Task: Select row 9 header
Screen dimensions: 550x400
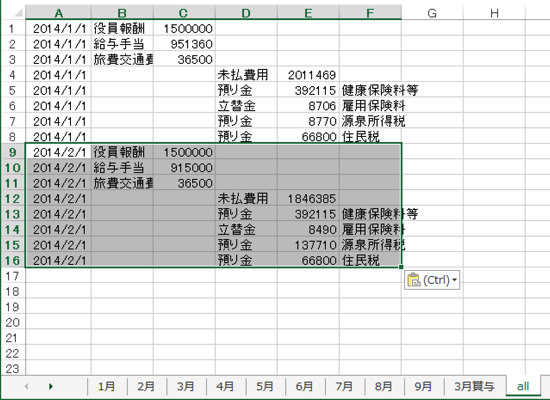Action: tap(13, 152)
